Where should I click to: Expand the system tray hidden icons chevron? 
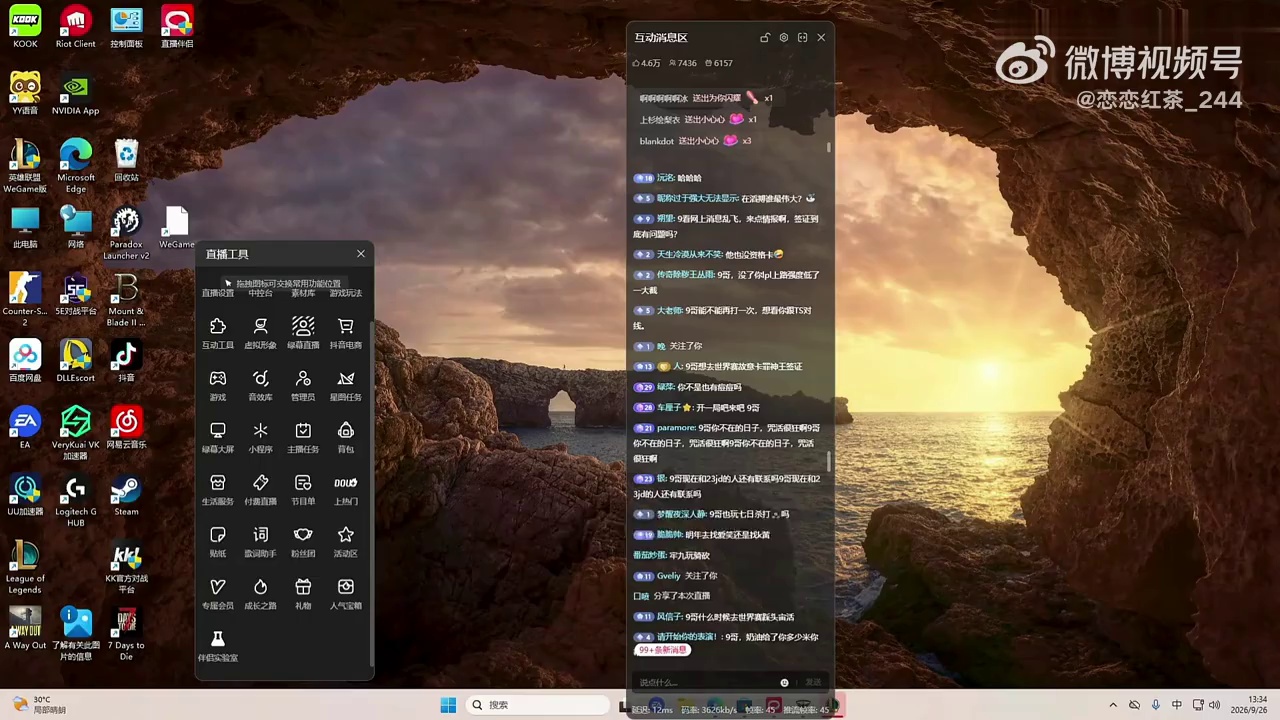(x=1113, y=705)
